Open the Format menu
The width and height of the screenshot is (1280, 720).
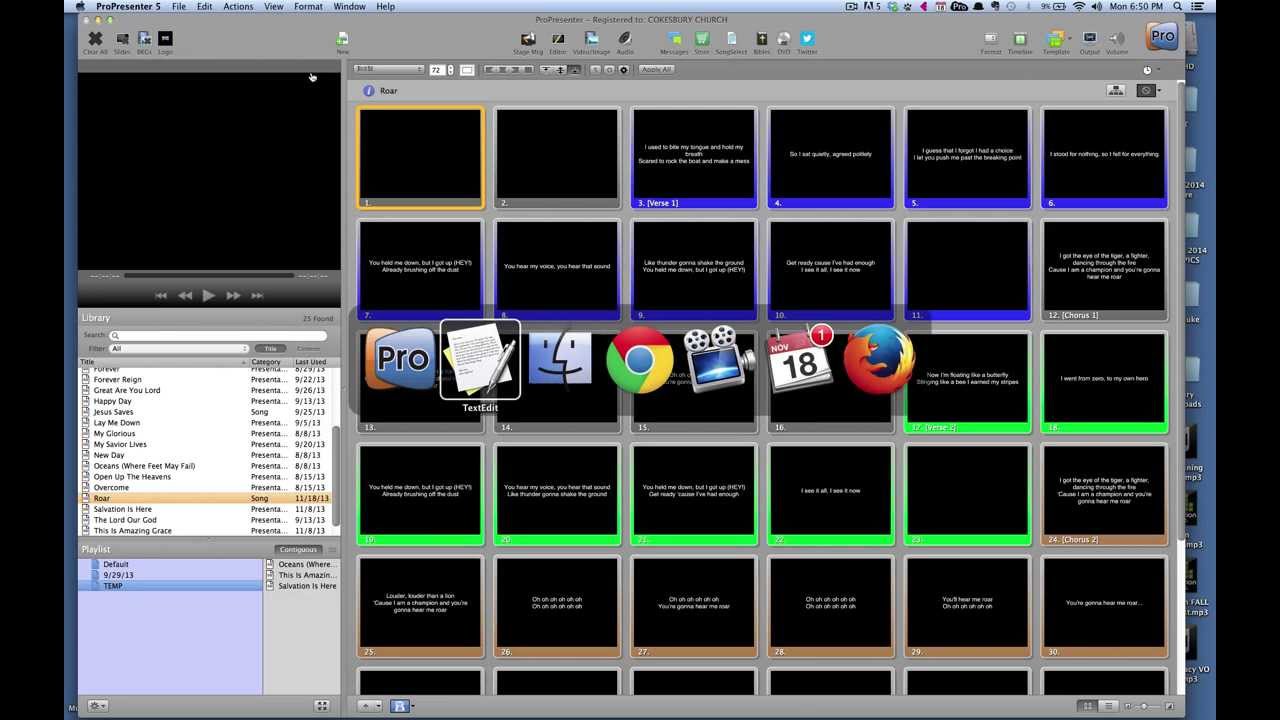point(308,6)
